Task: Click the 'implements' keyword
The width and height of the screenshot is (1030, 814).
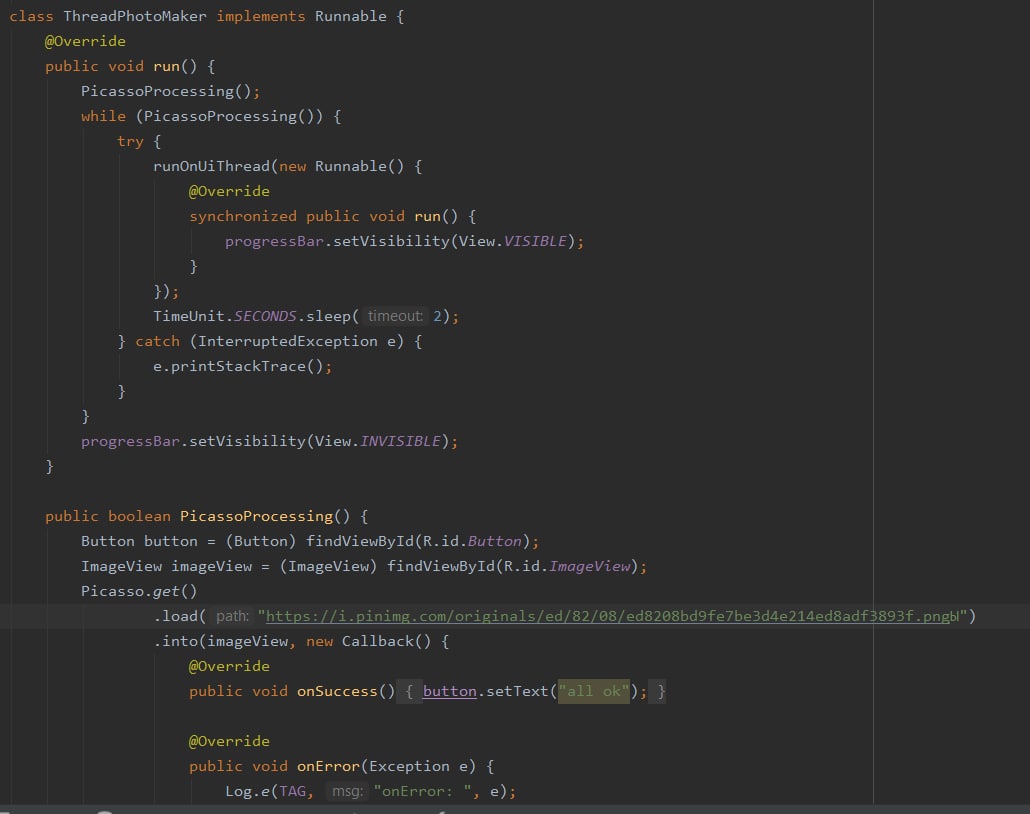Action: click(x=261, y=16)
